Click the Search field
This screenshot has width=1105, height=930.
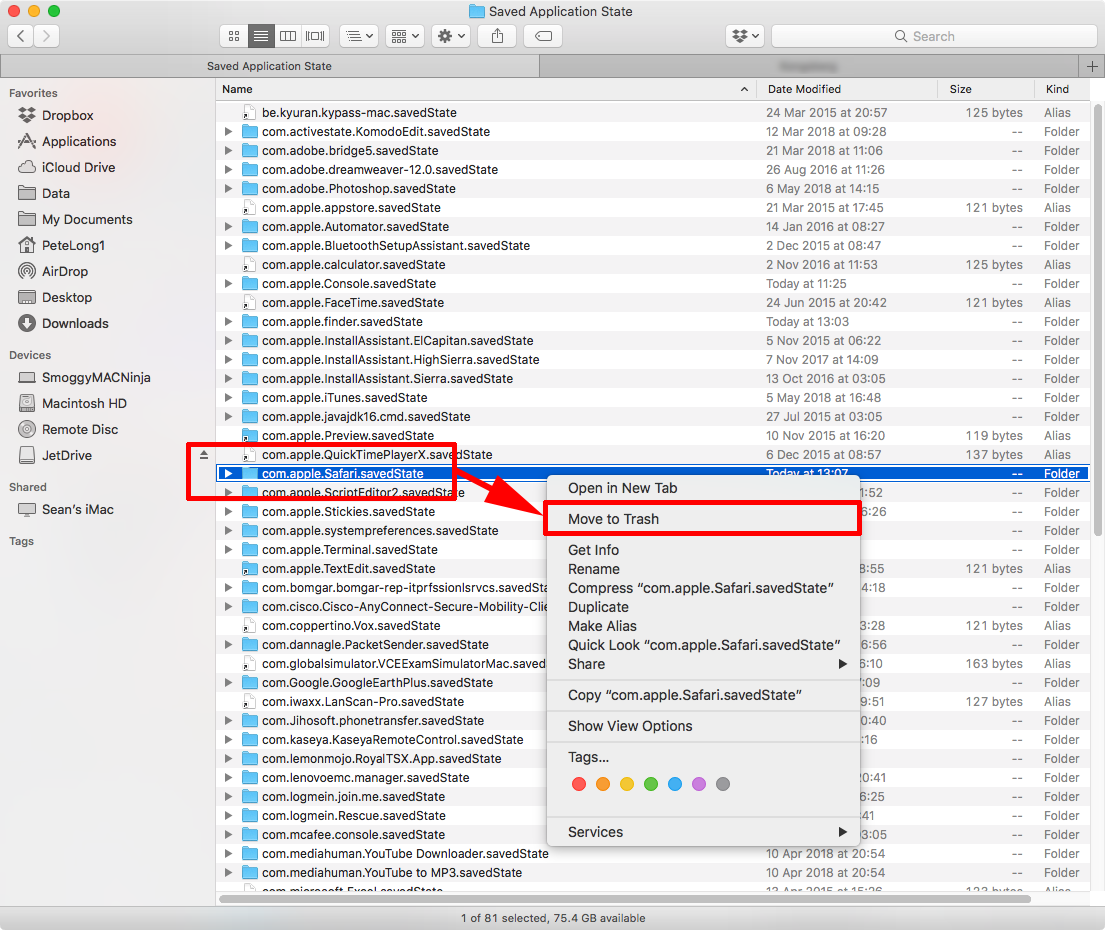click(934, 36)
